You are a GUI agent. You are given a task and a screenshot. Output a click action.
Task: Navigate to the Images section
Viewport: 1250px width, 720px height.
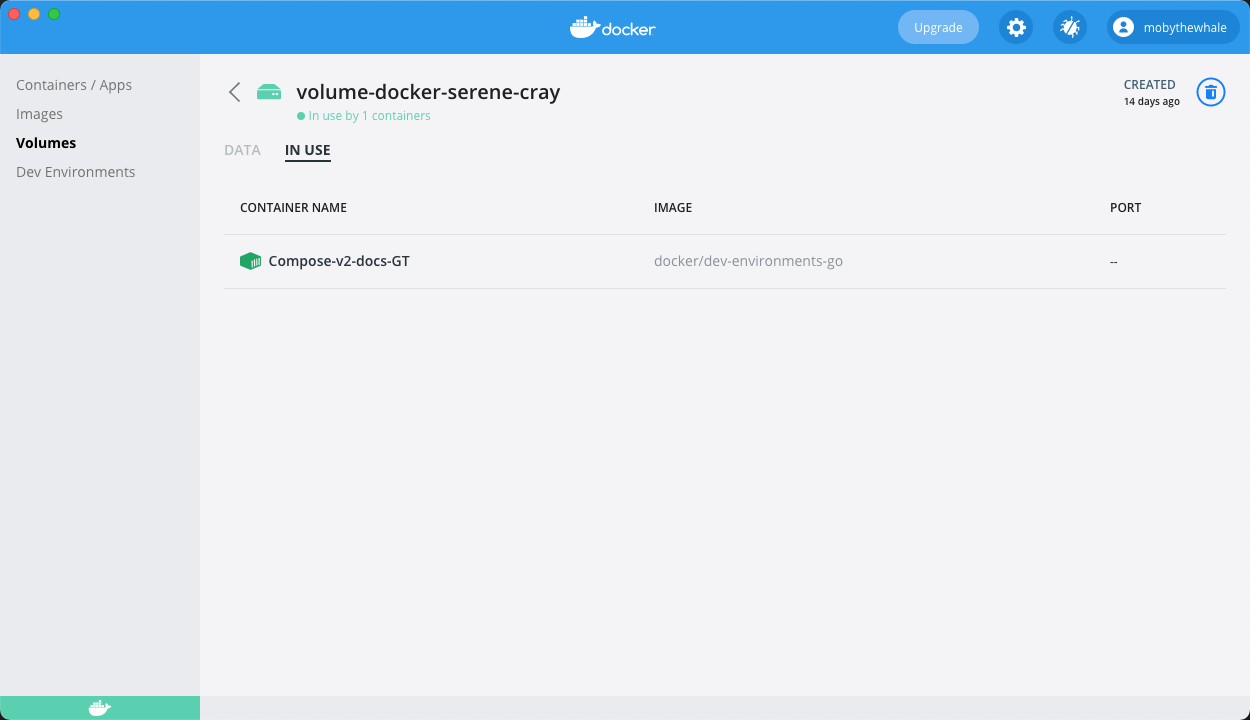tap(40, 113)
